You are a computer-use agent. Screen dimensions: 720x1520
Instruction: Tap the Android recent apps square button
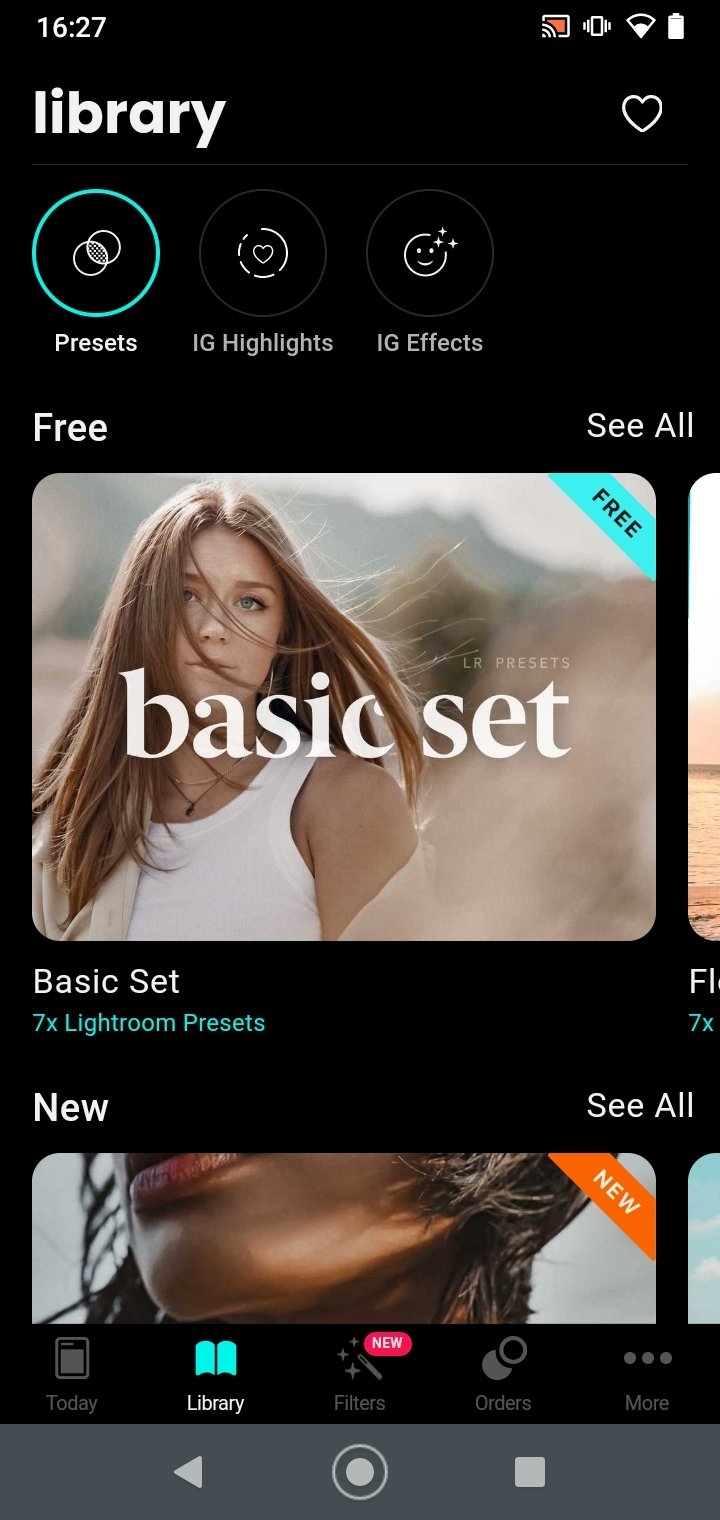point(530,1472)
